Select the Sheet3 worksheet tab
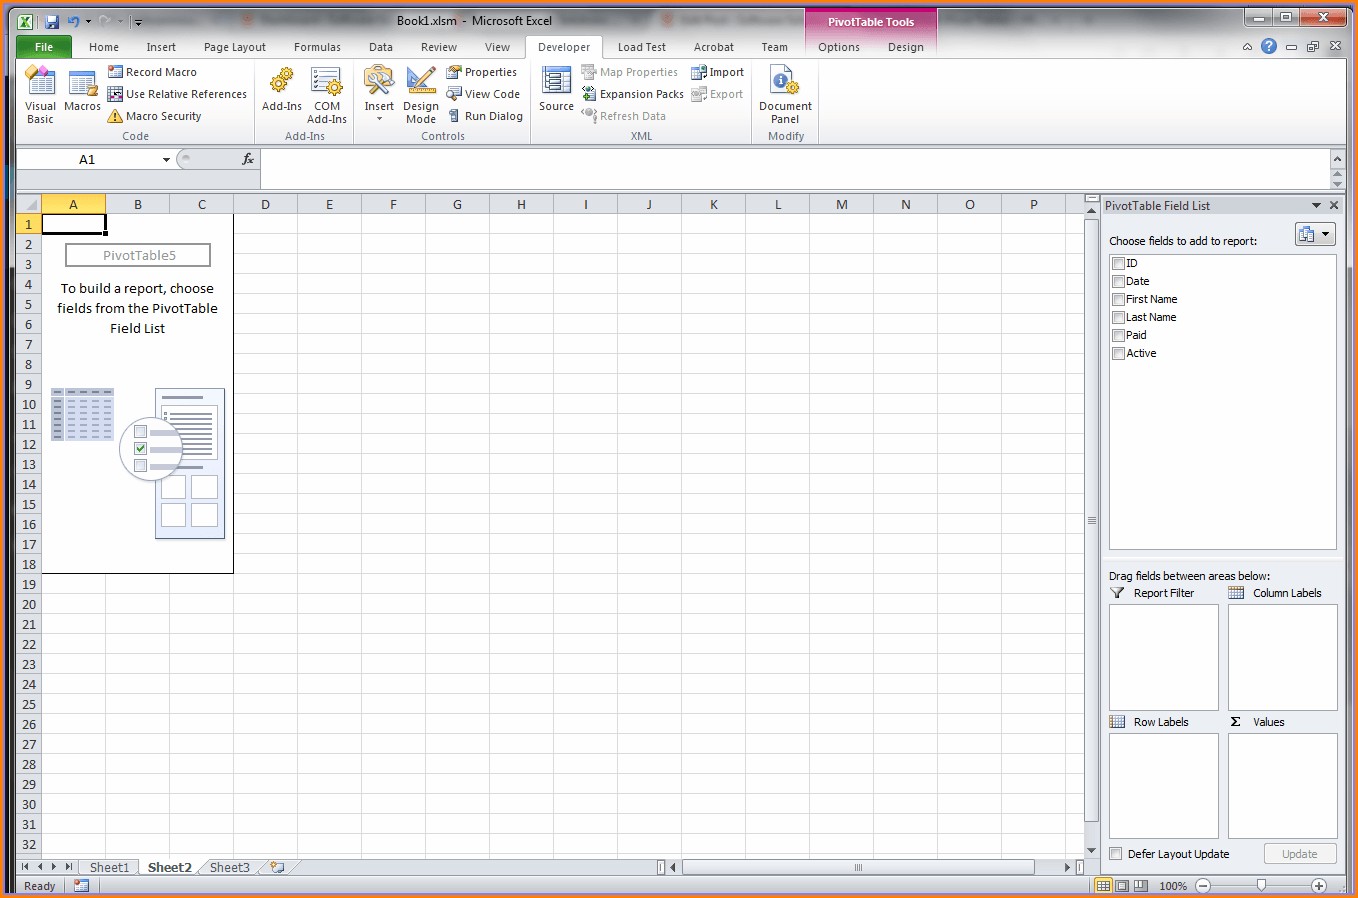 tap(229, 867)
